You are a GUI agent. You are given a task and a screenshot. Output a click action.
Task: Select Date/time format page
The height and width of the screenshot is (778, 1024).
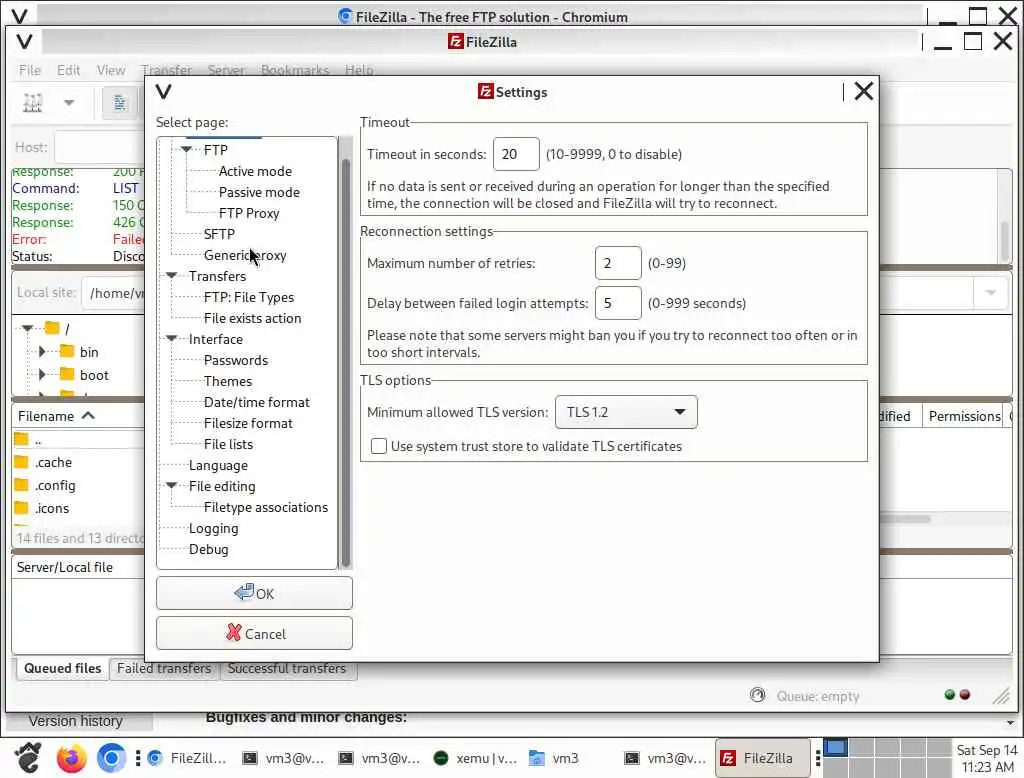coord(257,402)
